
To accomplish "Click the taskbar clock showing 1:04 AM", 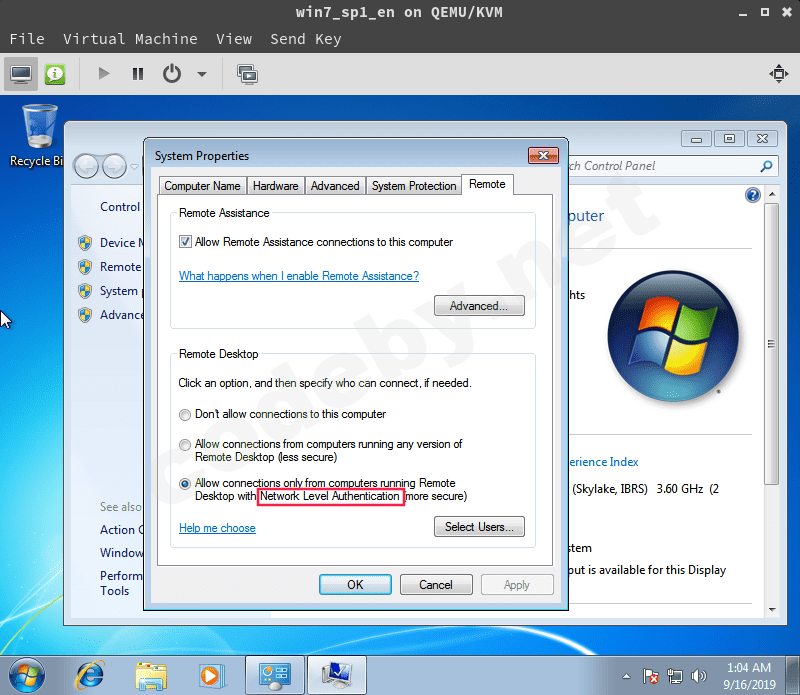I will tap(749, 676).
